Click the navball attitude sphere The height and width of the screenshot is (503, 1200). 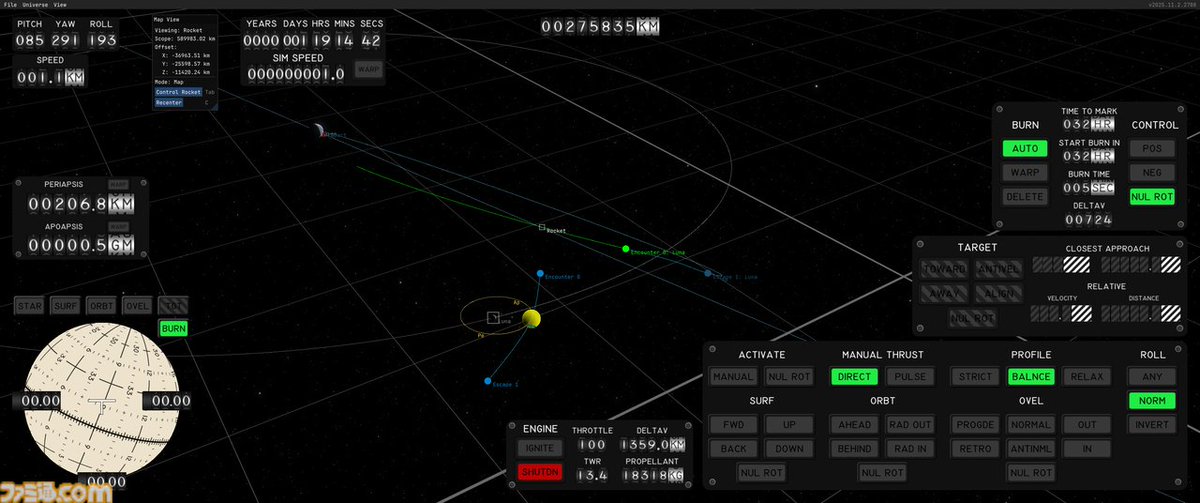click(x=101, y=402)
